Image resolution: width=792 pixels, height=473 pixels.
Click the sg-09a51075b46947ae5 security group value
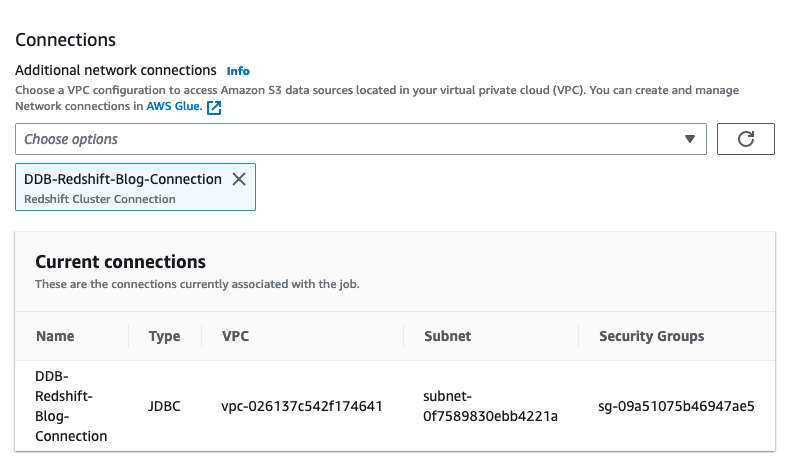point(676,406)
